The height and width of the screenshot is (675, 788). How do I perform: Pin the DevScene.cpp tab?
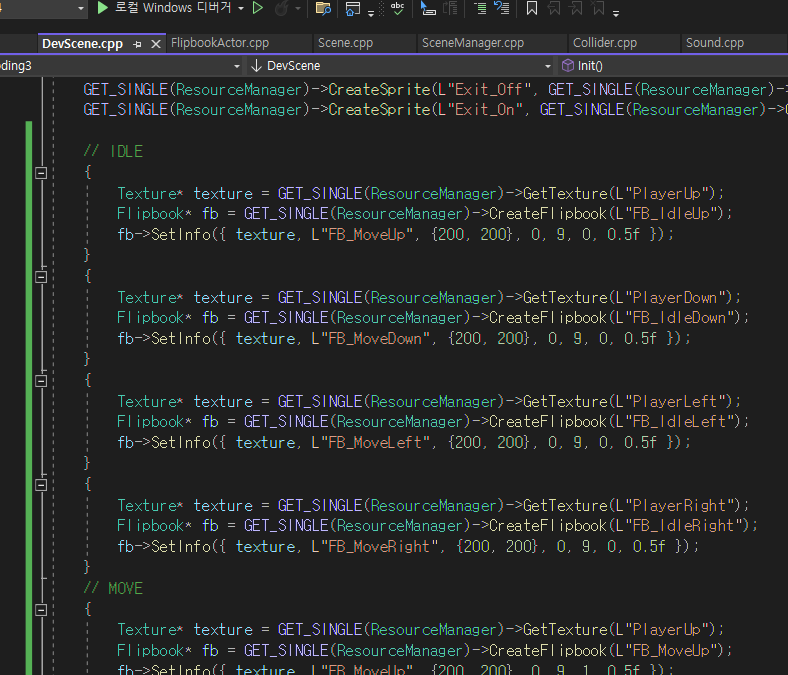point(137,44)
